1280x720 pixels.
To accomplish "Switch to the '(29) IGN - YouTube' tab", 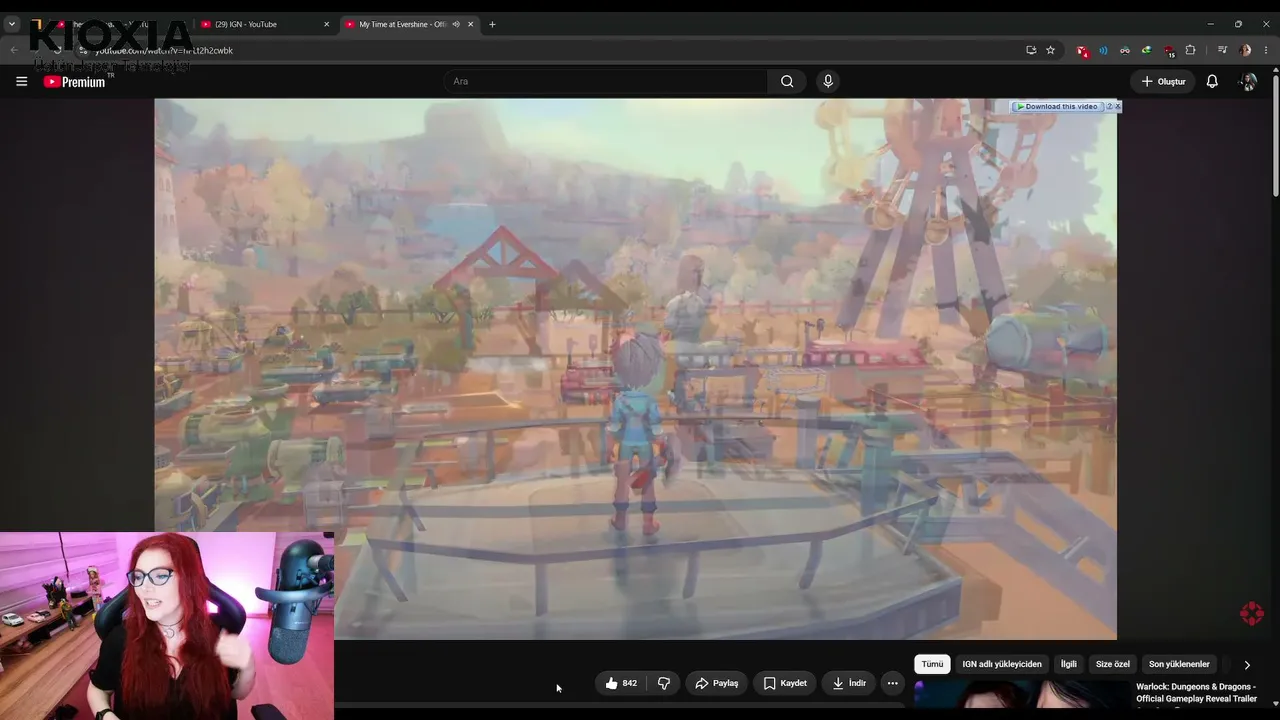I will 264,24.
